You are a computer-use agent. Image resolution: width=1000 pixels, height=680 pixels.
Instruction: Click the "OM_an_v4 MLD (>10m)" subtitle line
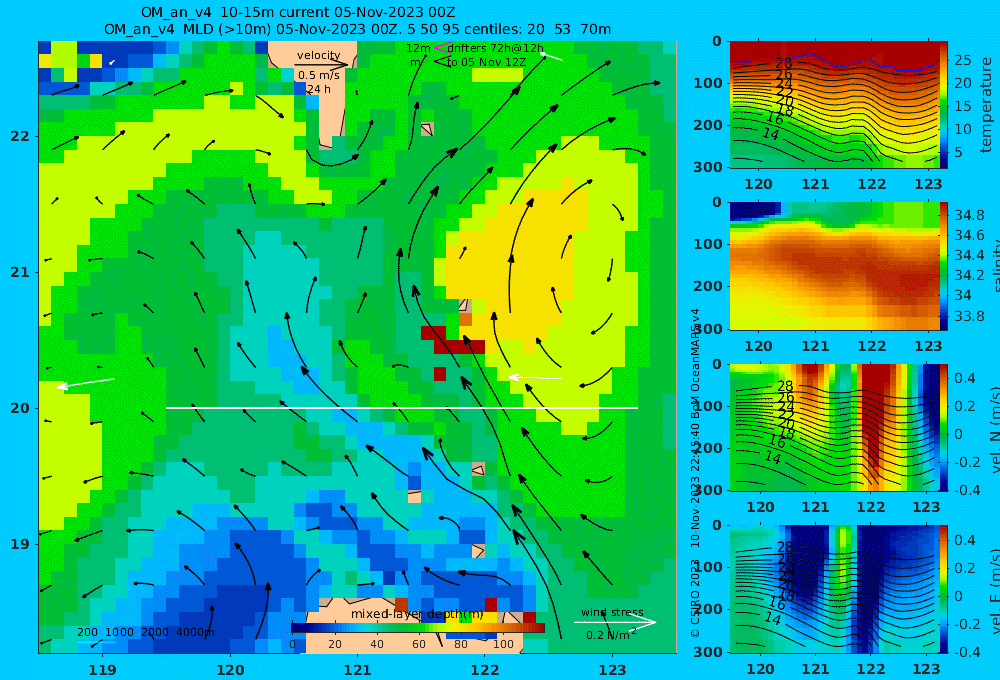point(357,29)
